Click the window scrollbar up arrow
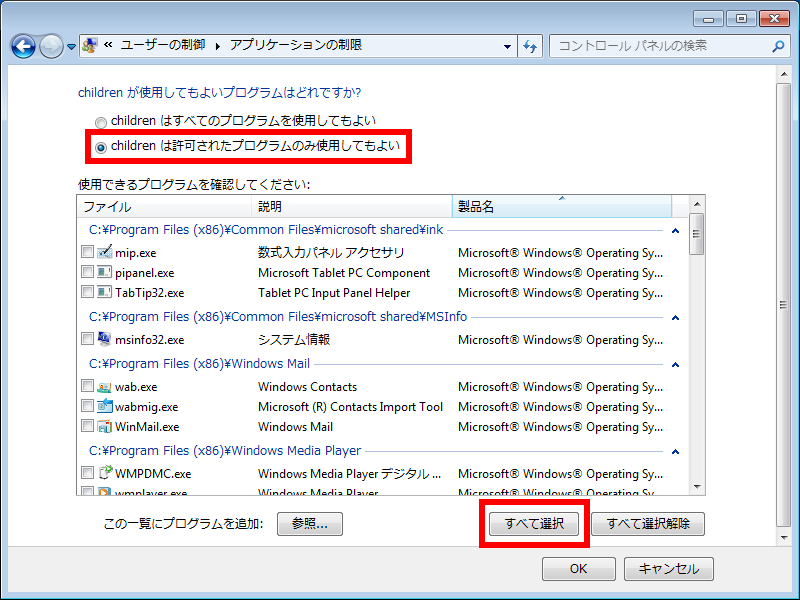Viewport: 800px width, 600px height. 784,75
